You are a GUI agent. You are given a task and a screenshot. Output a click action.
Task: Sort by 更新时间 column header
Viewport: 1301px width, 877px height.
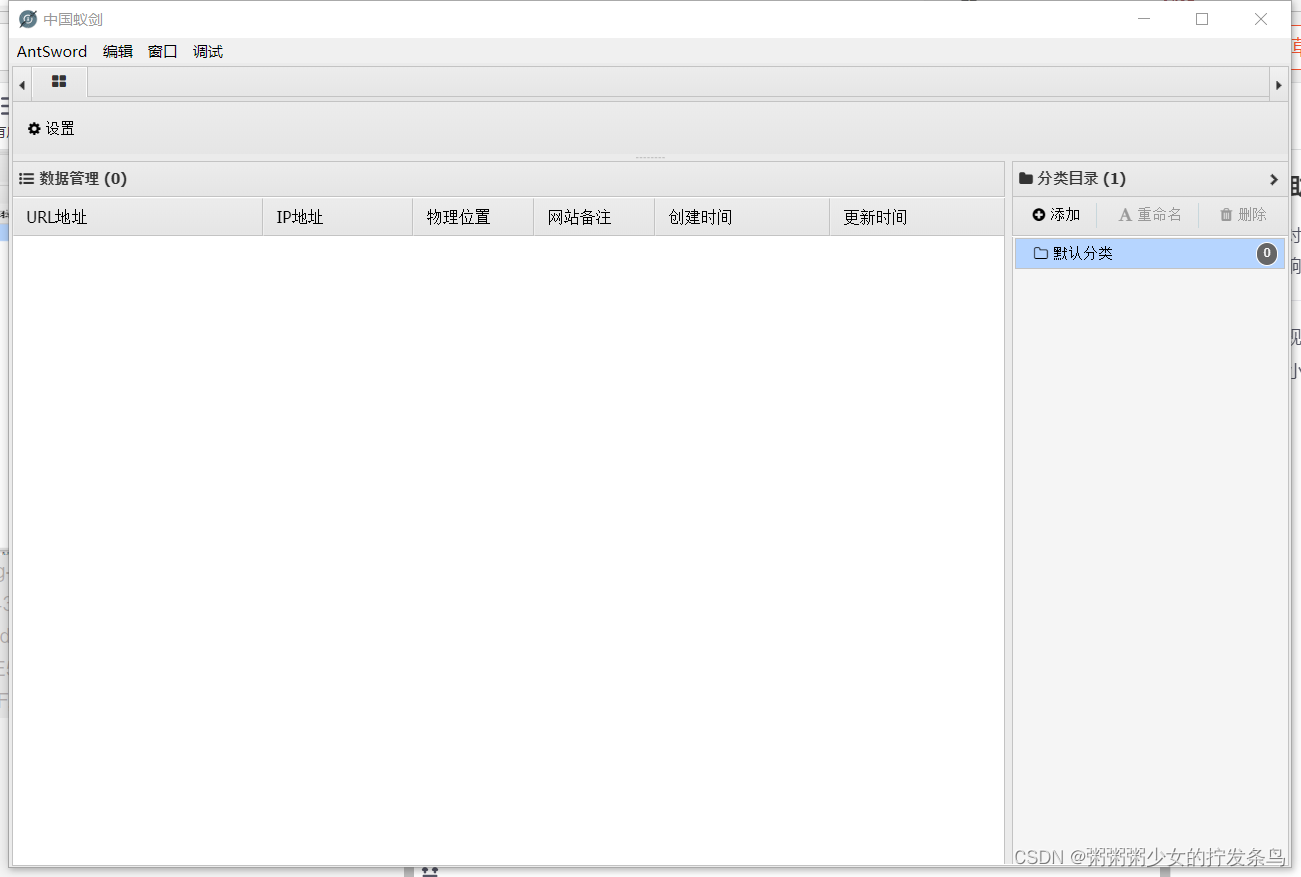point(917,217)
